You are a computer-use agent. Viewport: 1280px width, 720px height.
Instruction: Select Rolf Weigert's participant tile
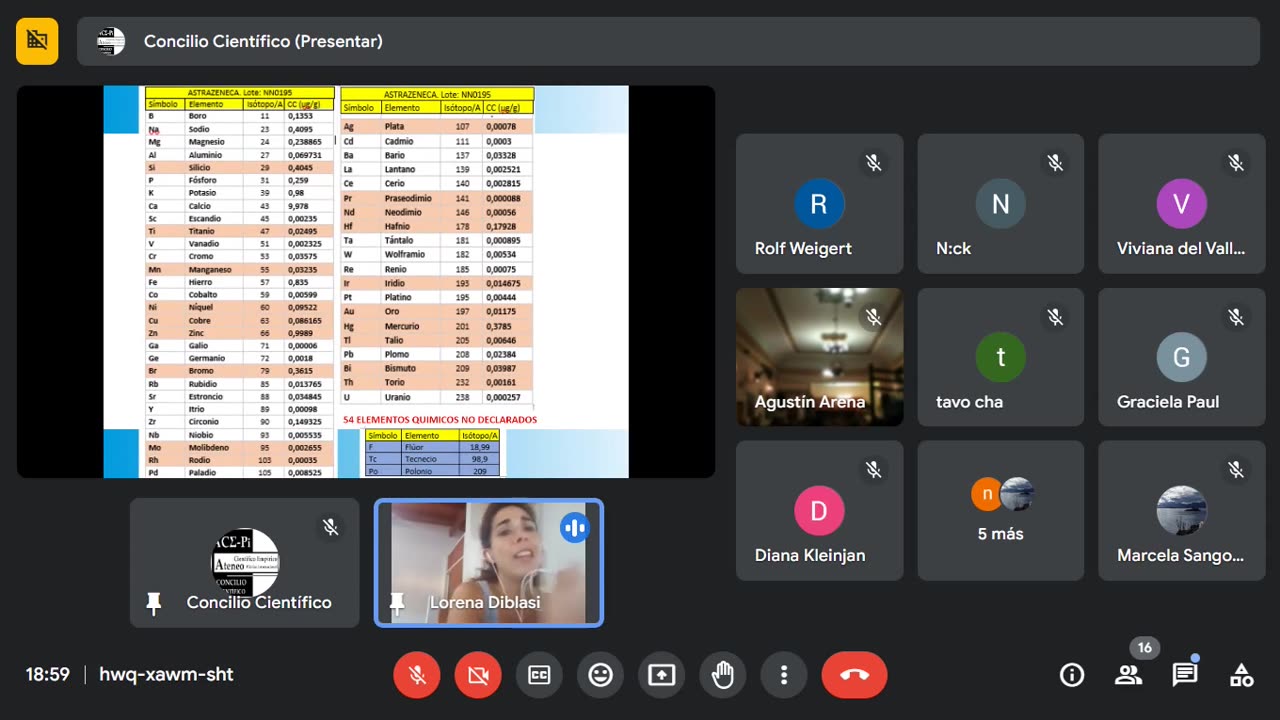pos(819,204)
